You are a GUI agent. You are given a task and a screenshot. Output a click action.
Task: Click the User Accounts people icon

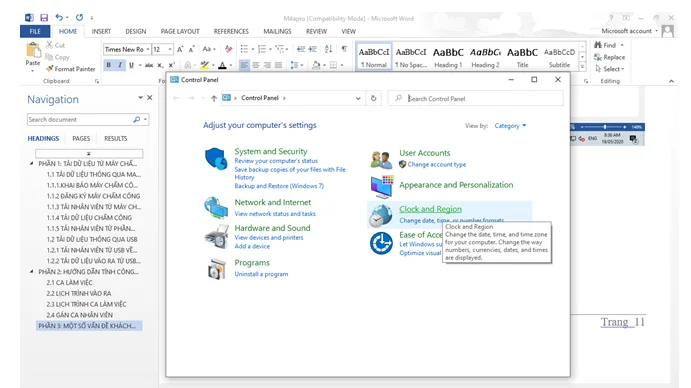pyautogui.click(x=381, y=160)
